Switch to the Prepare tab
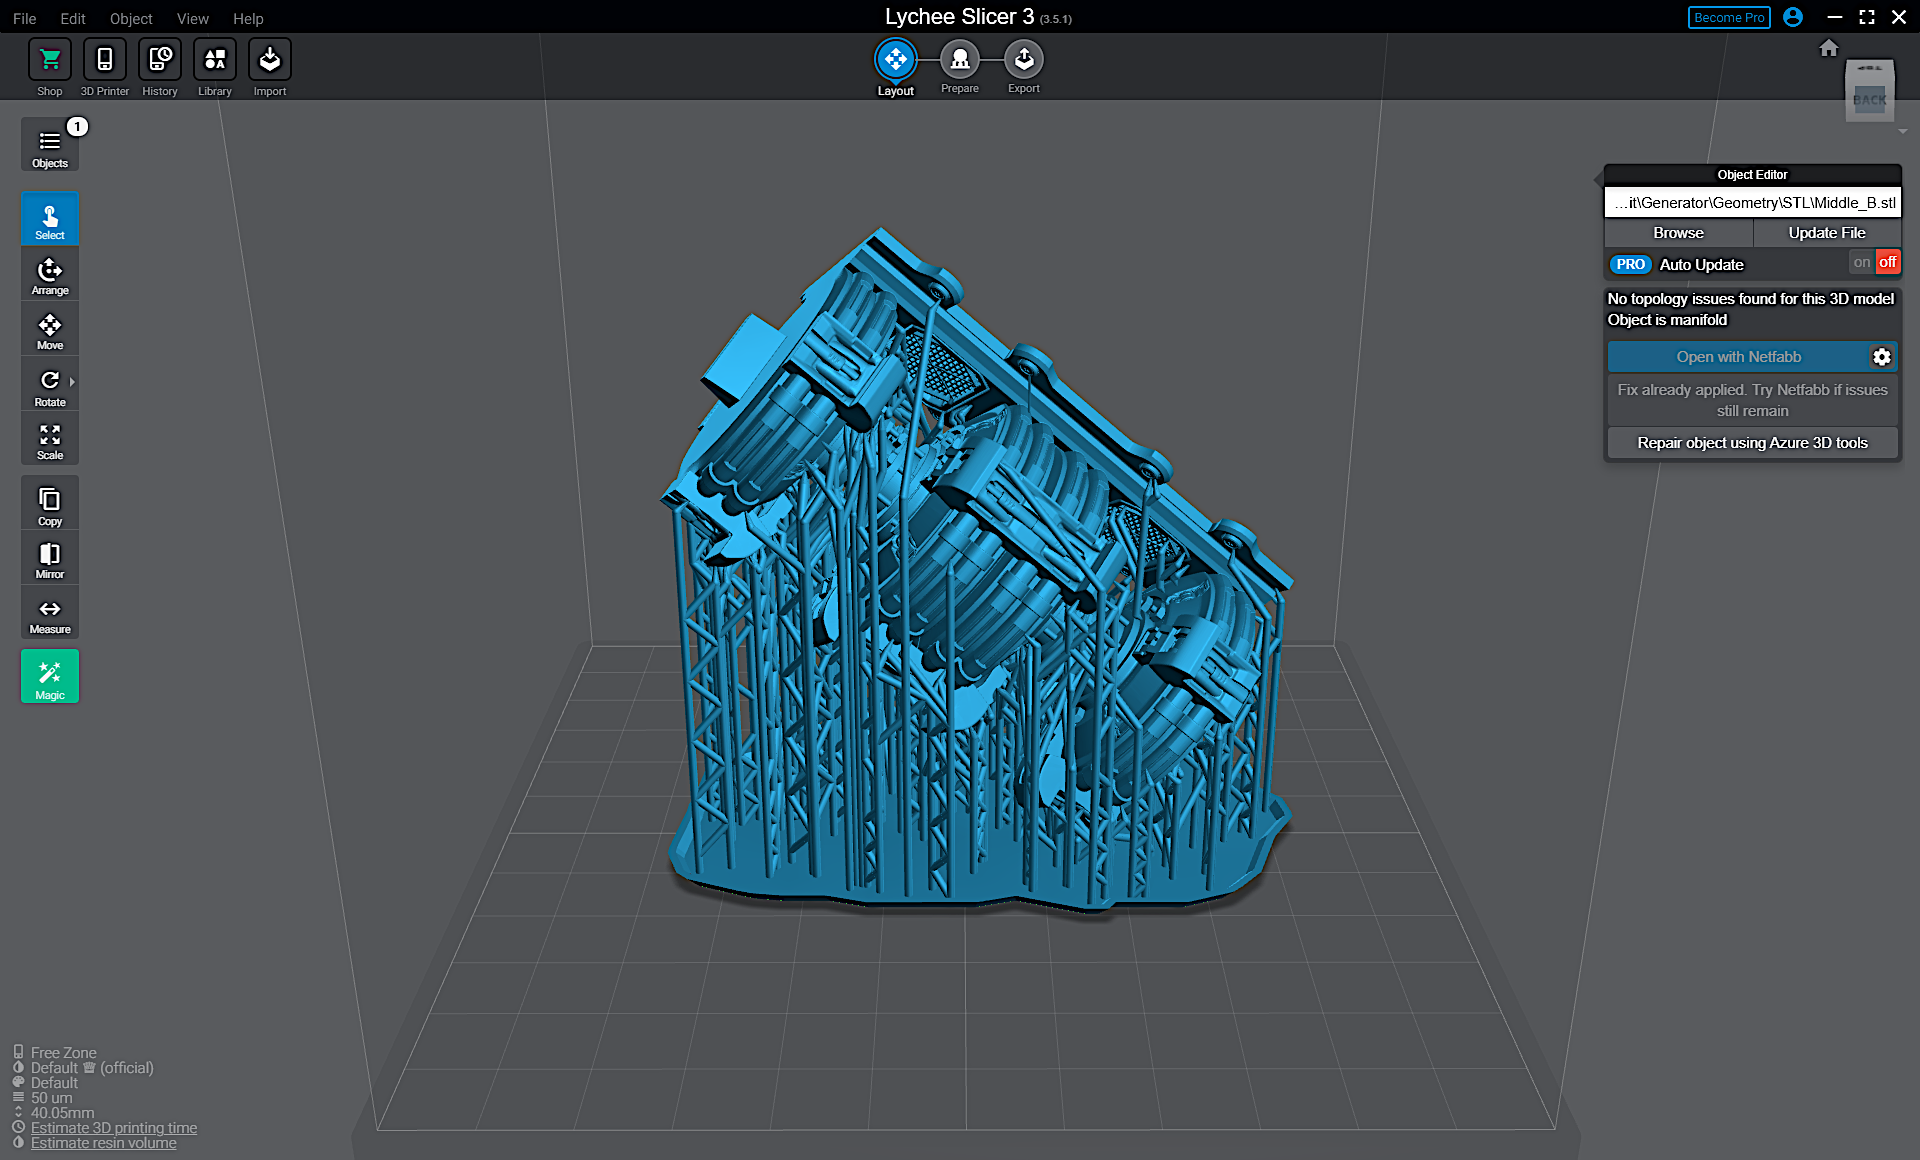1920x1160 pixels. [x=959, y=60]
